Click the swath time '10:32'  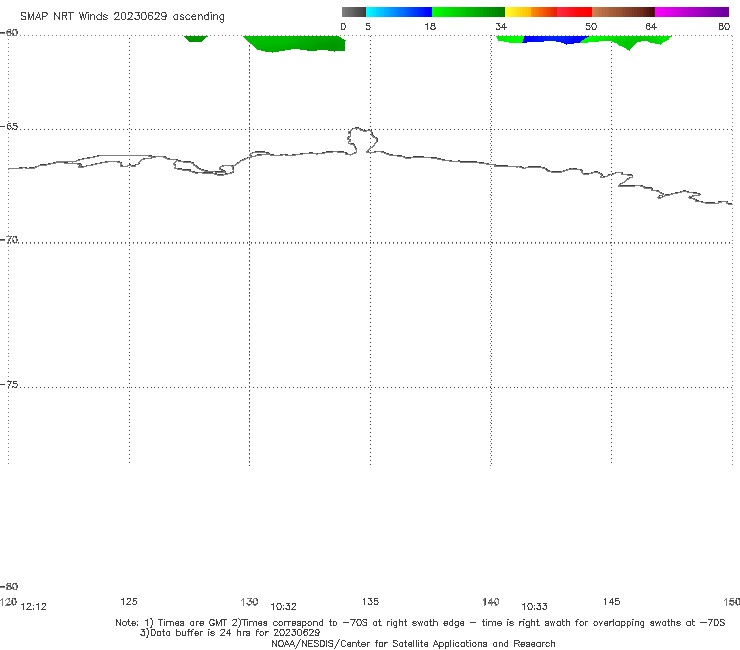(283, 607)
